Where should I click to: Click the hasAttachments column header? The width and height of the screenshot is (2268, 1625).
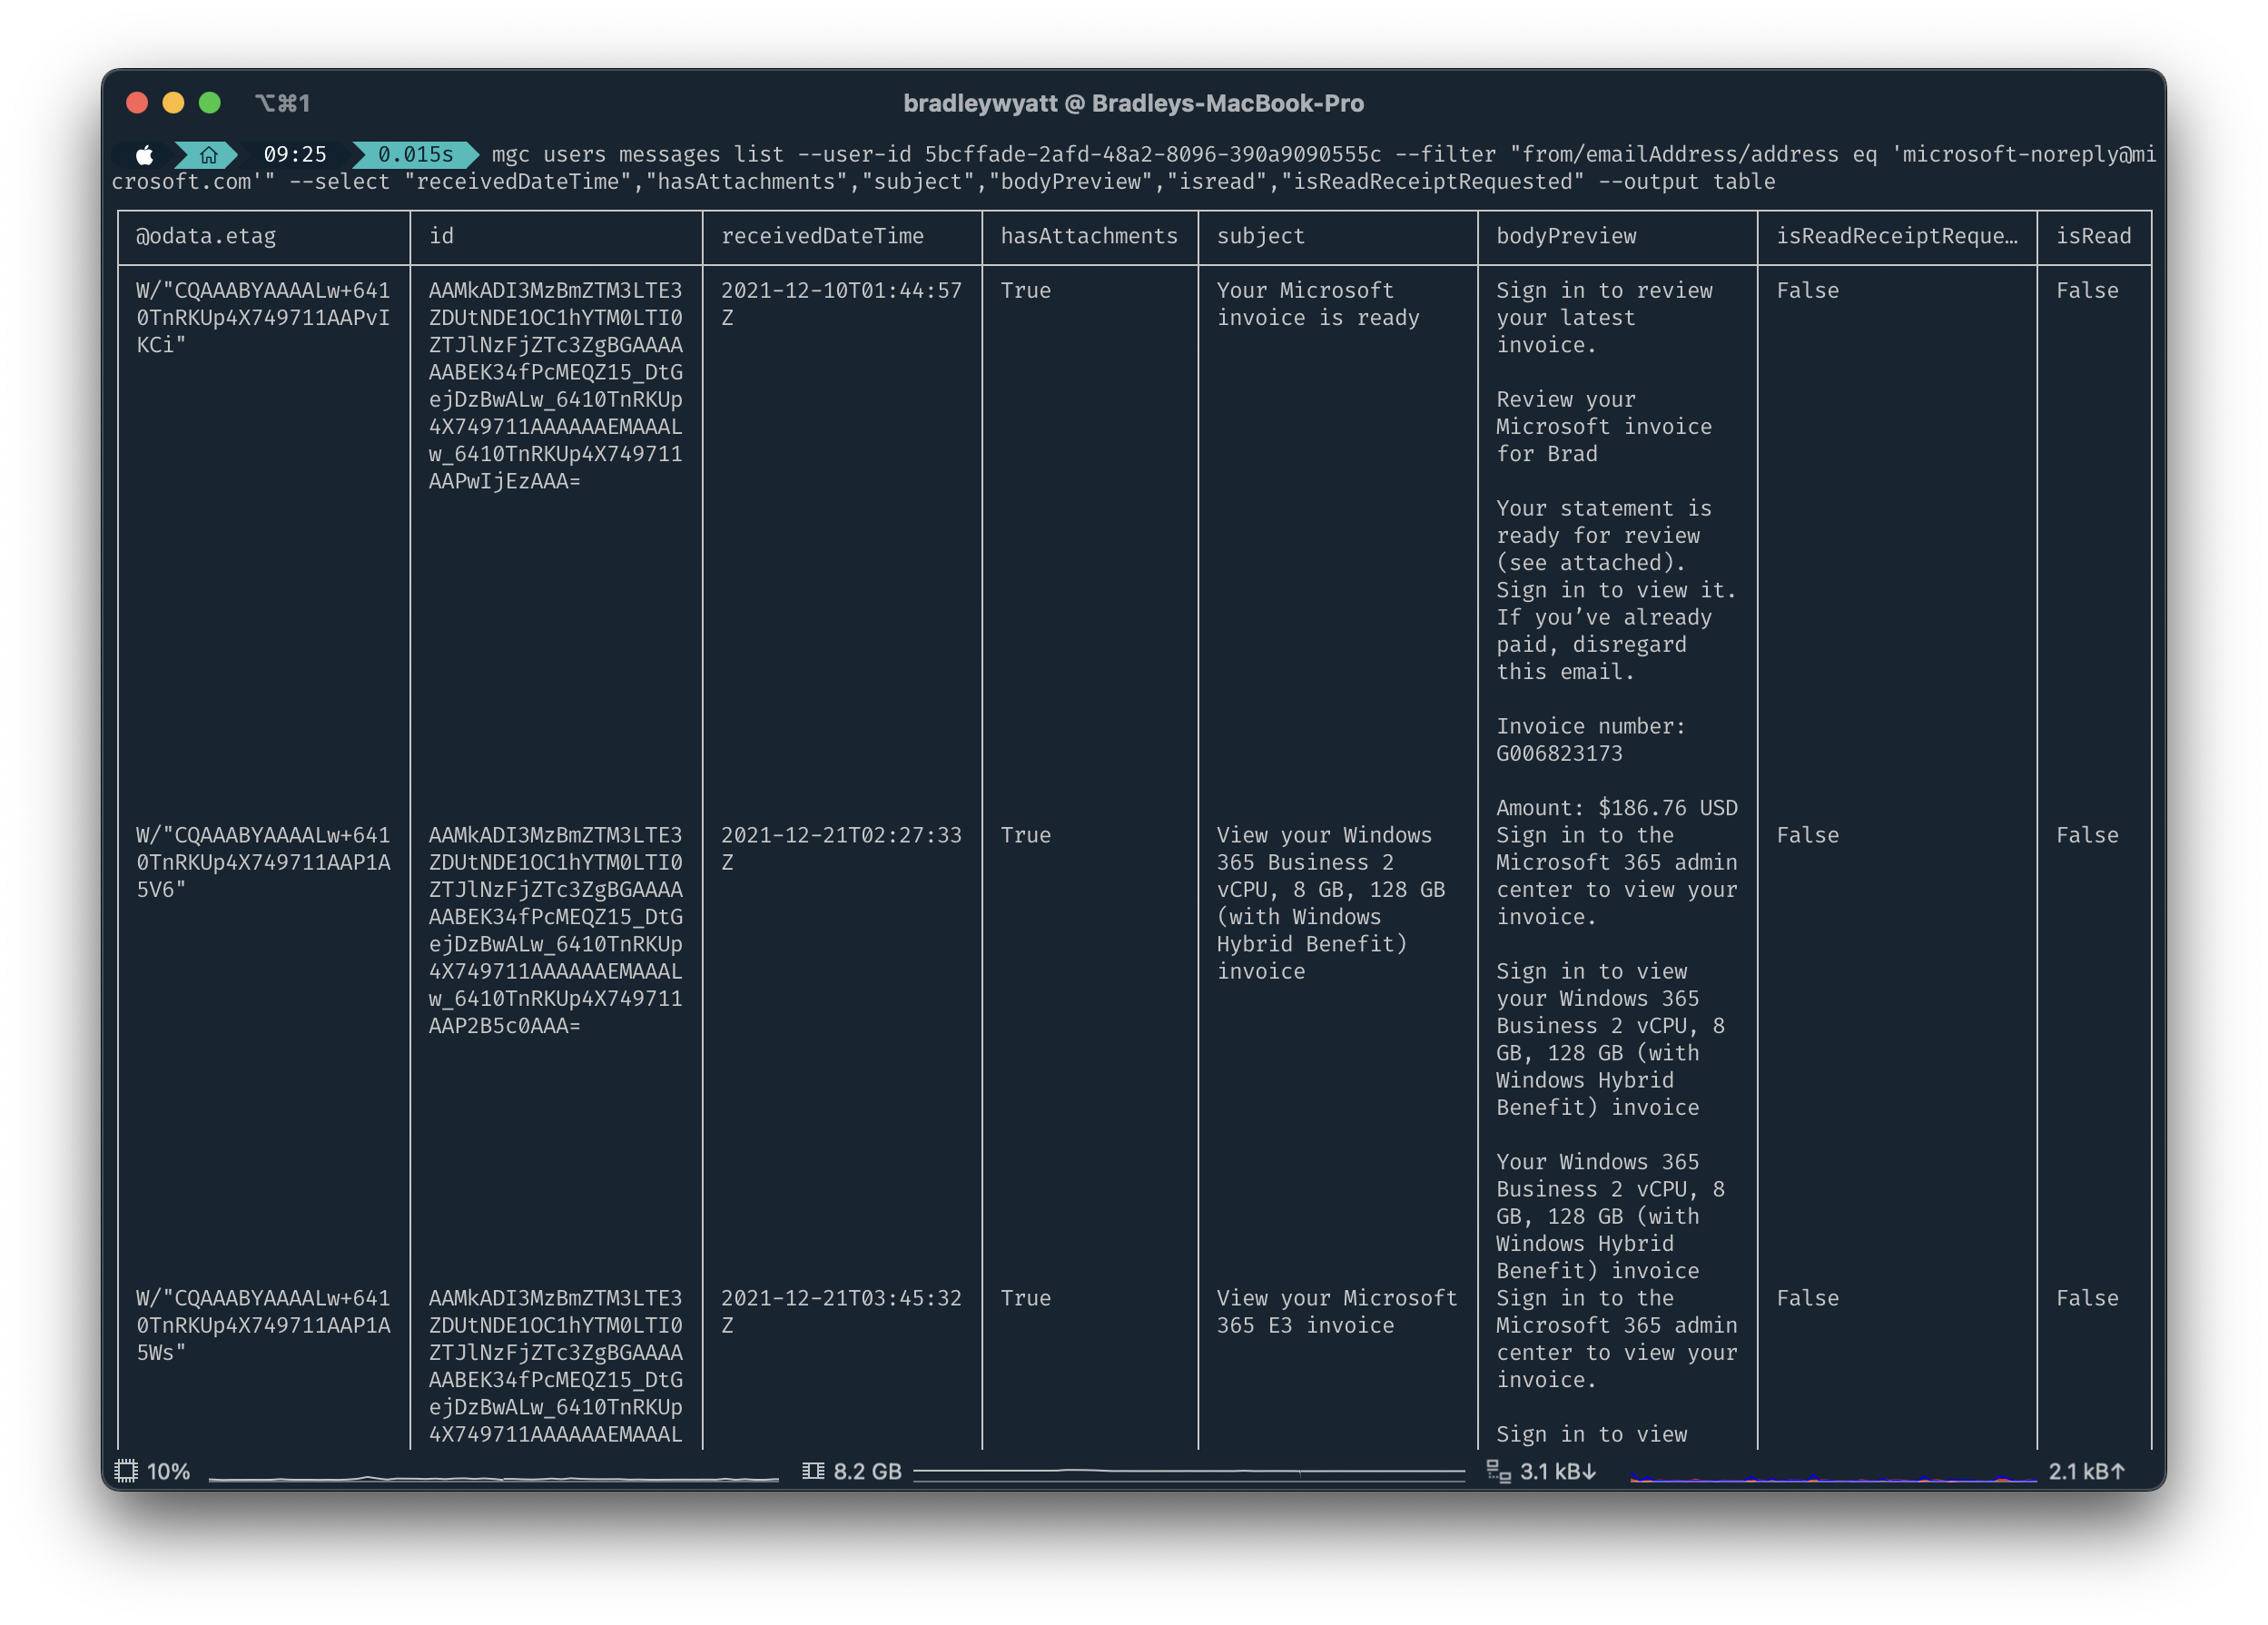[x=1089, y=236]
